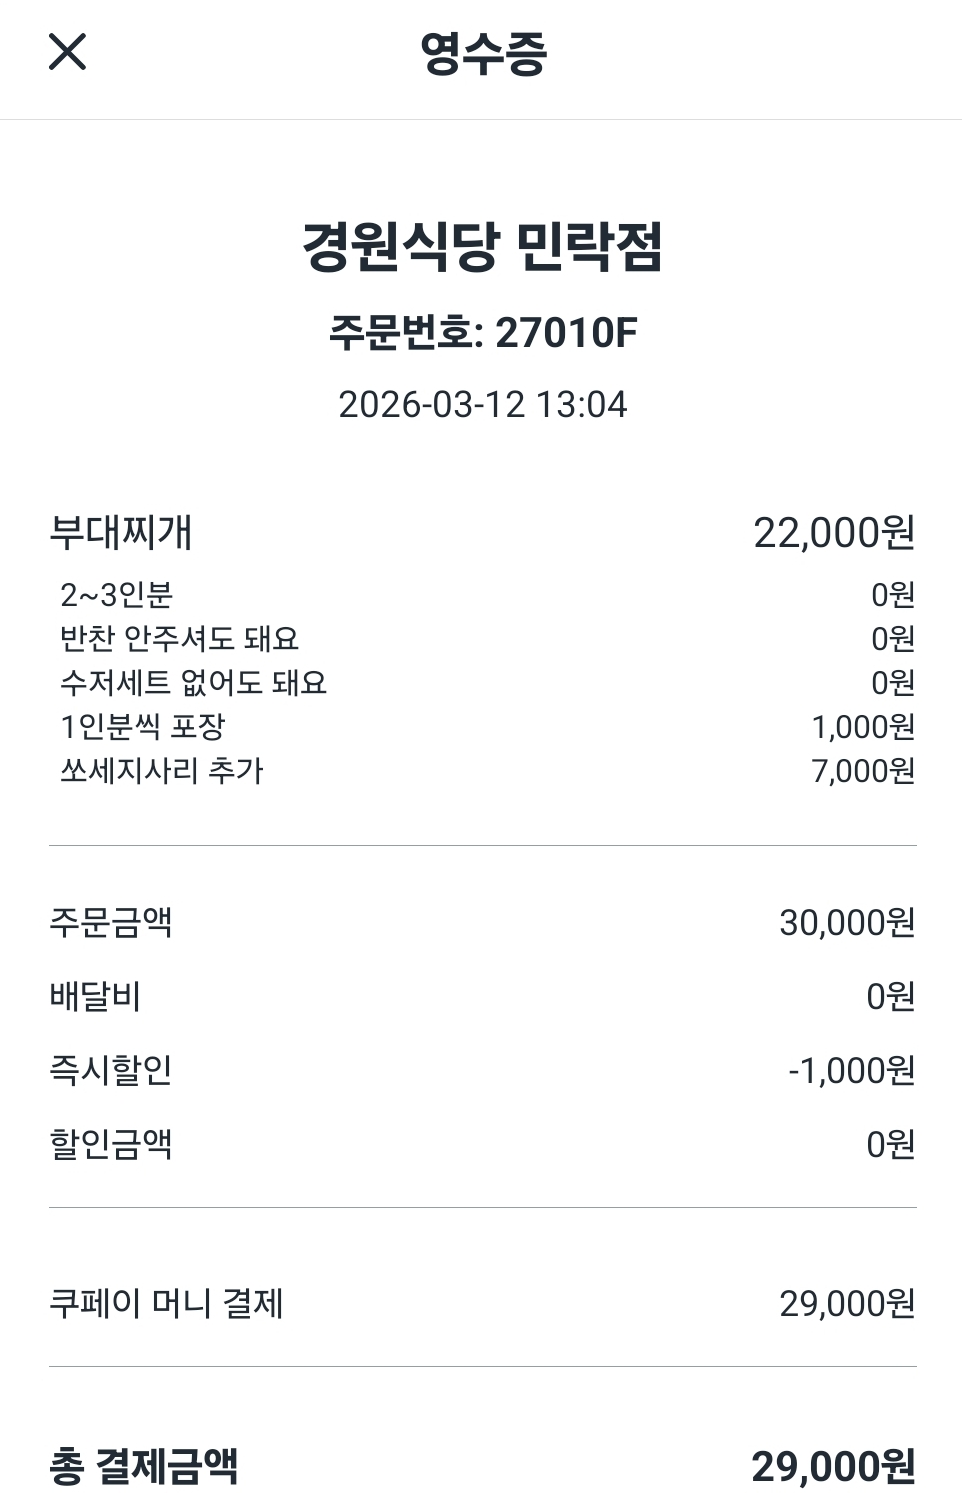Click the order date 2026-03-12 13:04
The width and height of the screenshot is (962, 1493).
click(482, 404)
